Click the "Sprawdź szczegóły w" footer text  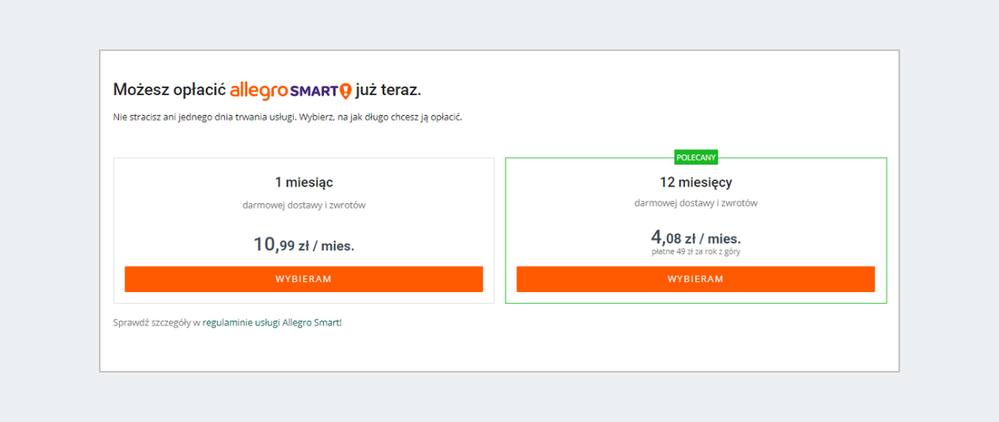click(x=157, y=323)
